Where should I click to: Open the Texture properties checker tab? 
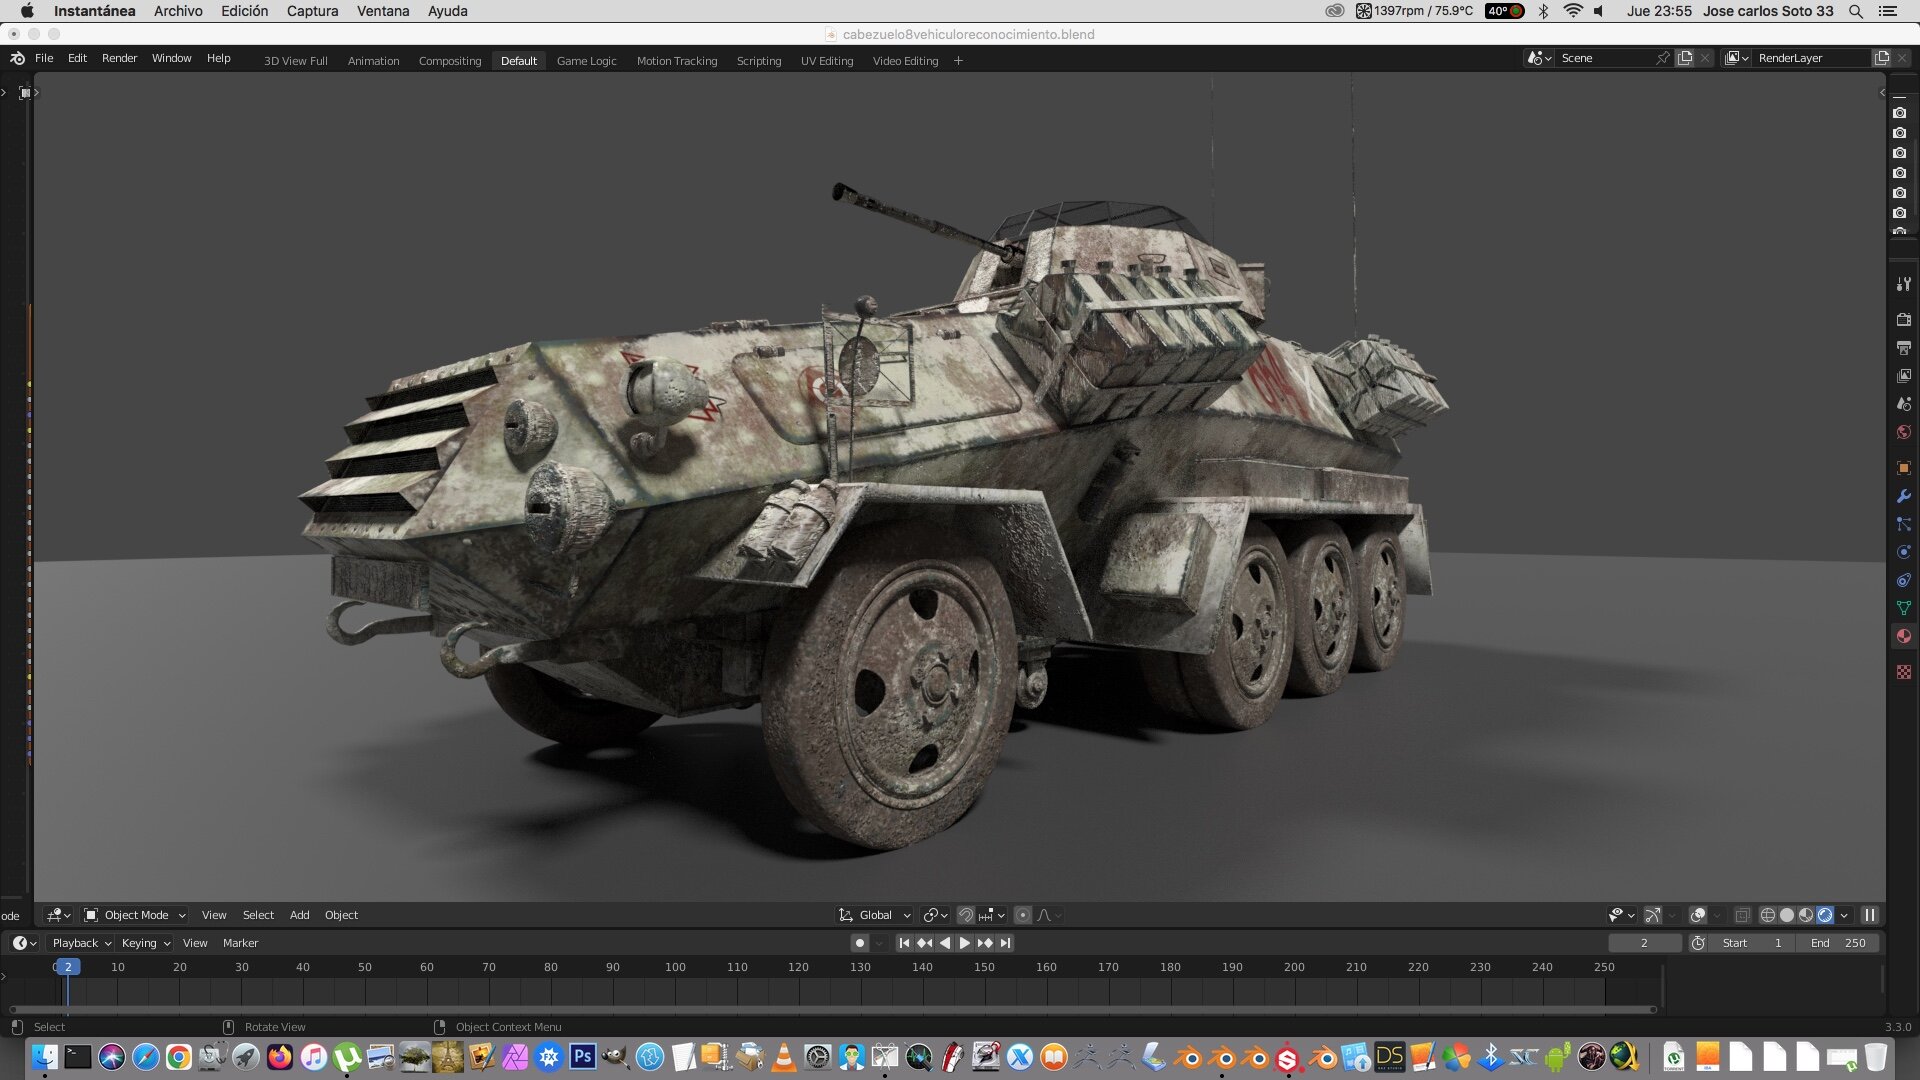click(1903, 672)
